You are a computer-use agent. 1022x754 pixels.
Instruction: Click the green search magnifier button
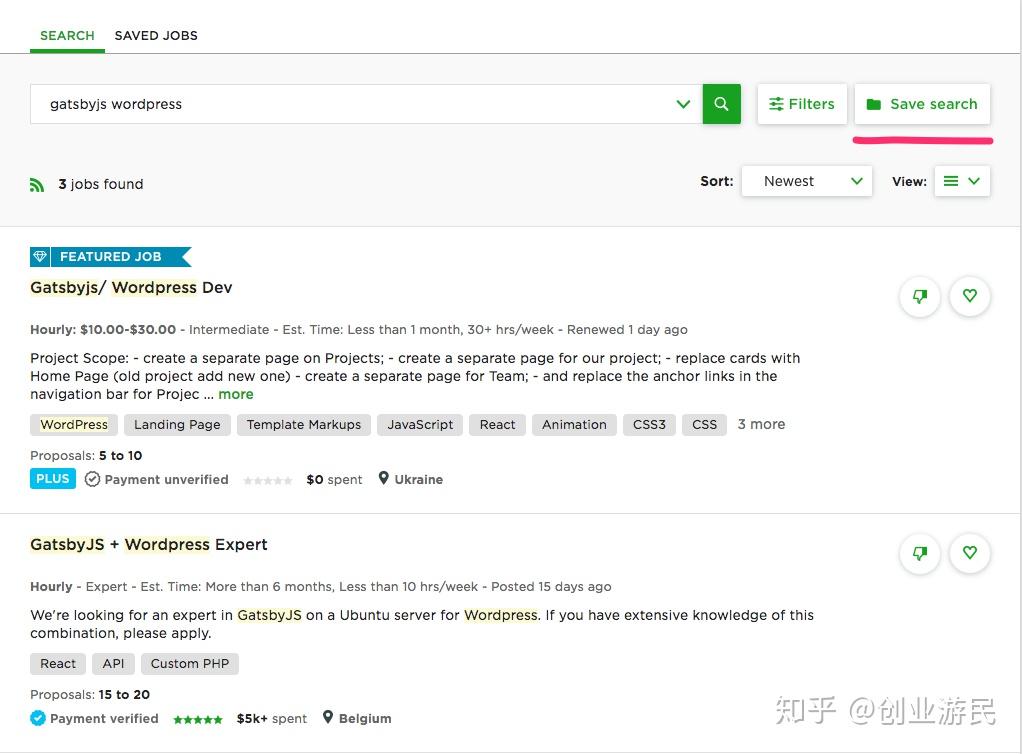click(721, 104)
